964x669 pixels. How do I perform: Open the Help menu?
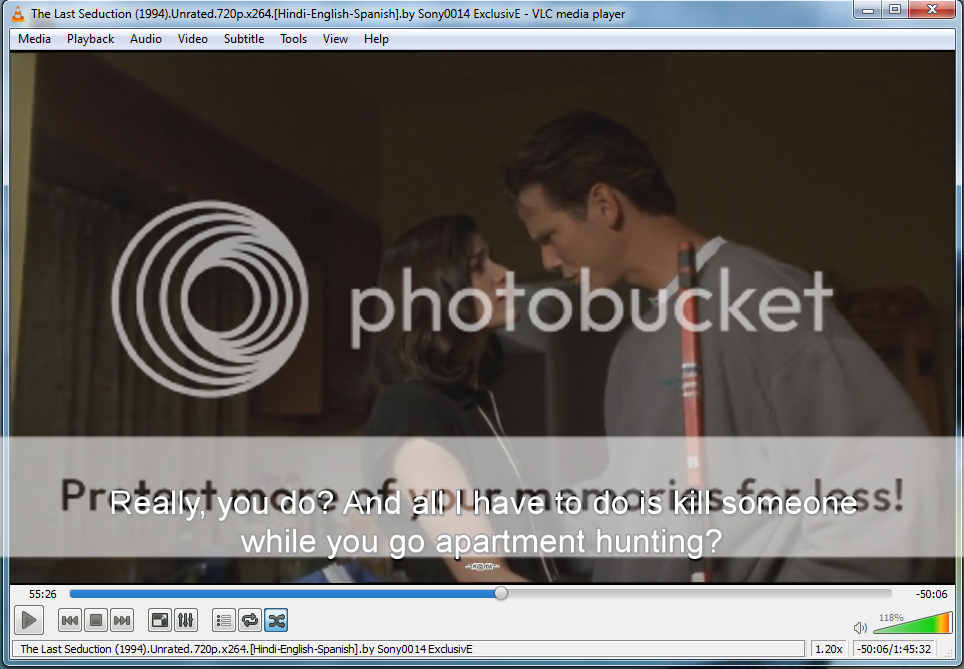[376, 39]
